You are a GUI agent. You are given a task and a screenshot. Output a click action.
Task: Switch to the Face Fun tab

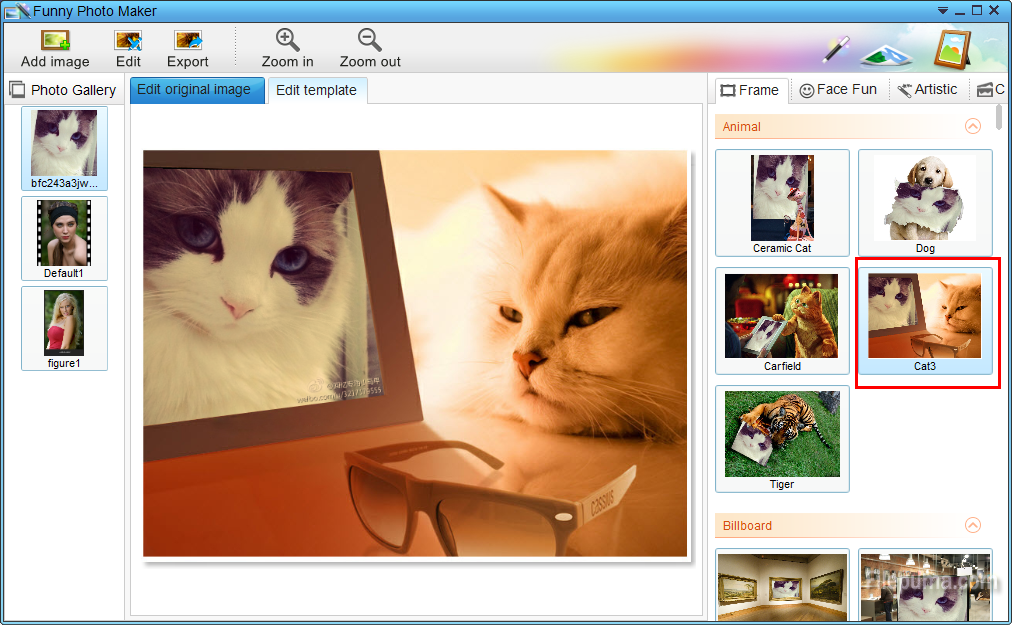point(838,90)
